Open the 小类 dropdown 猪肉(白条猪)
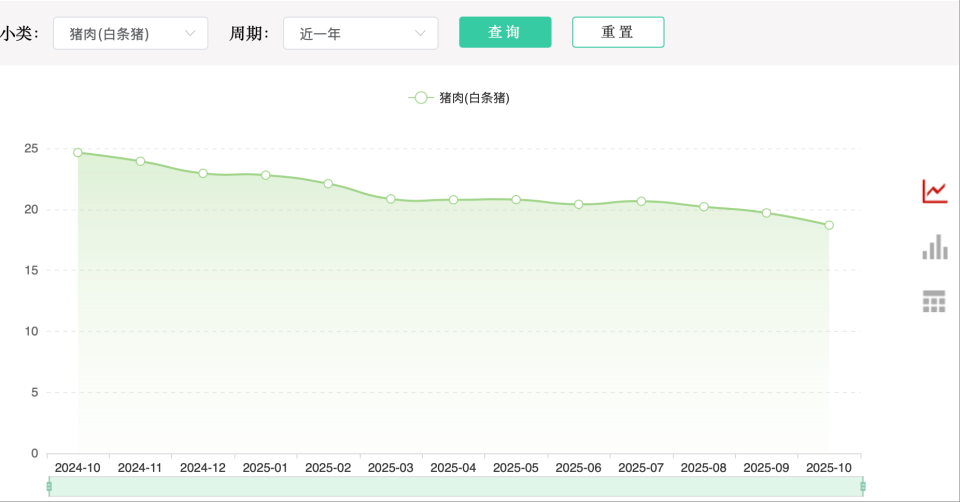 130,33
